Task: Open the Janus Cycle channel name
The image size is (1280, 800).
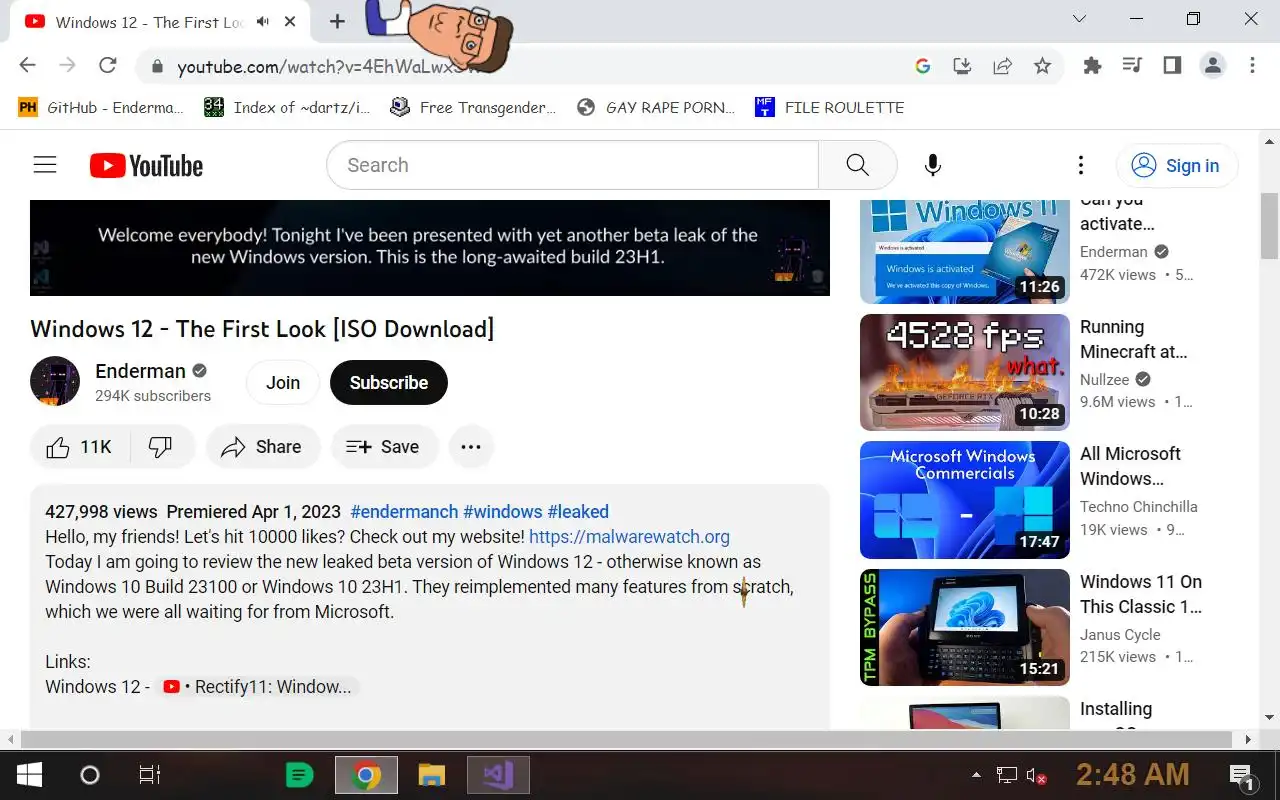Action: coord(1120,635)
